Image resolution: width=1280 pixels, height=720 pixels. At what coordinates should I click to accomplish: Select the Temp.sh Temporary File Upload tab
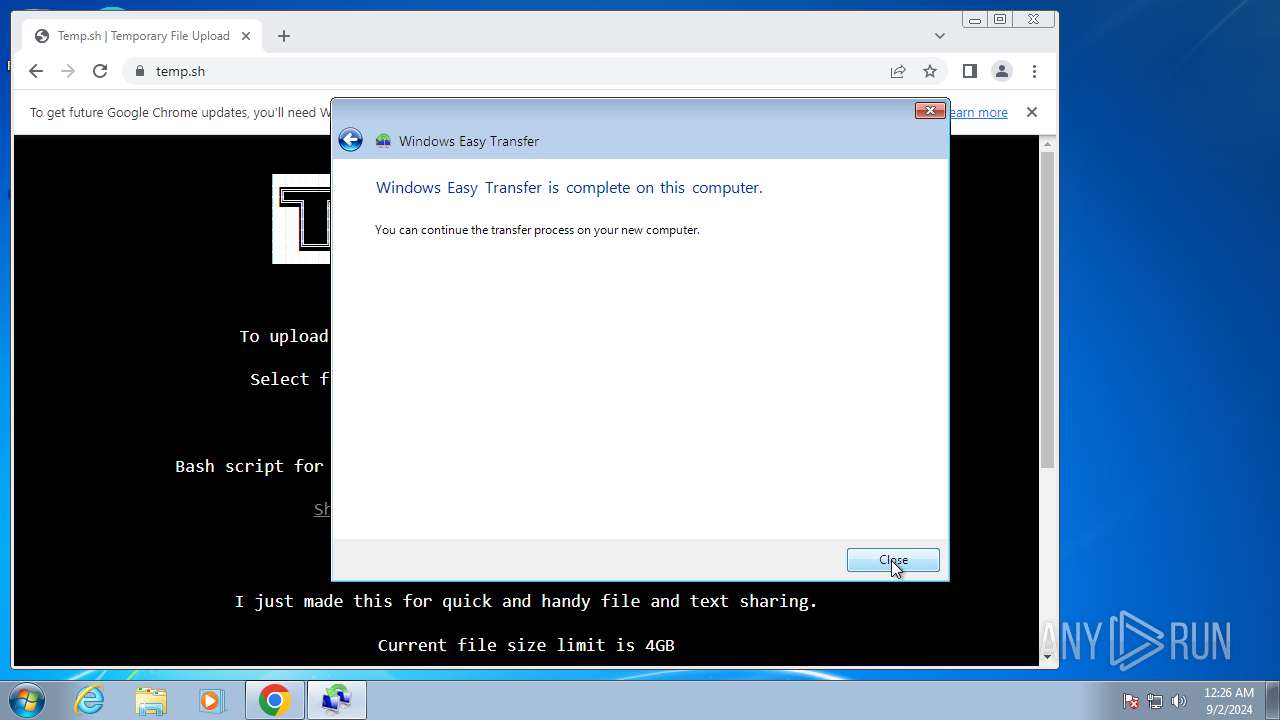click(x=143, y=36)
